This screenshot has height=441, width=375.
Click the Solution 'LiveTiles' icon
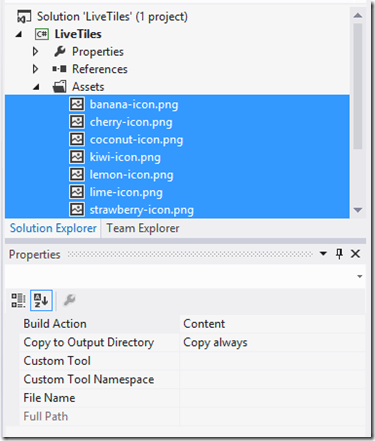[x=24, y=17]
